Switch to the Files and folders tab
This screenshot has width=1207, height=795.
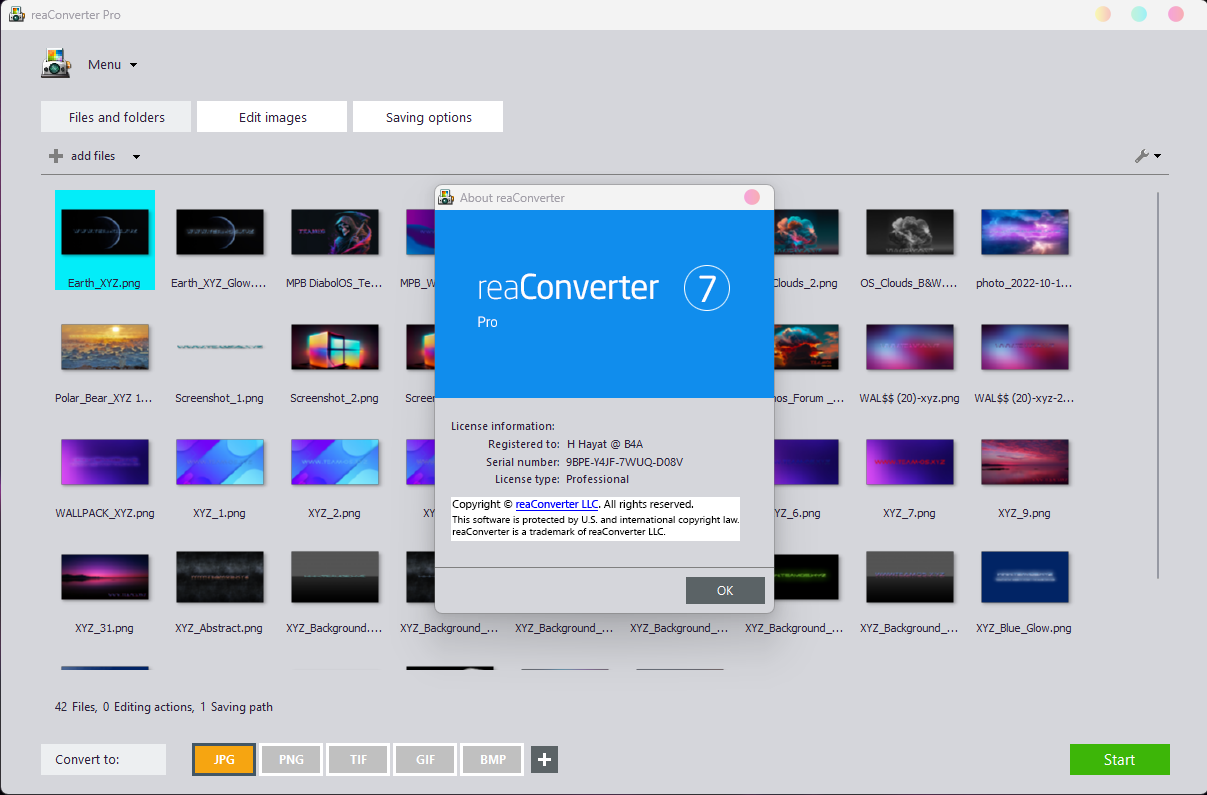(117, 117)
